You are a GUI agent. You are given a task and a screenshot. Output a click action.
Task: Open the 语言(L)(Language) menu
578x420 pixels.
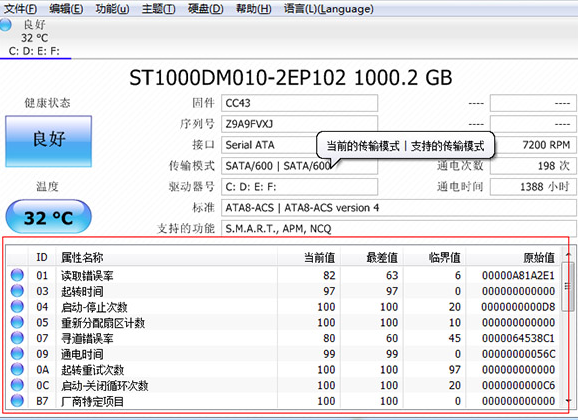[x=328, y=8]
